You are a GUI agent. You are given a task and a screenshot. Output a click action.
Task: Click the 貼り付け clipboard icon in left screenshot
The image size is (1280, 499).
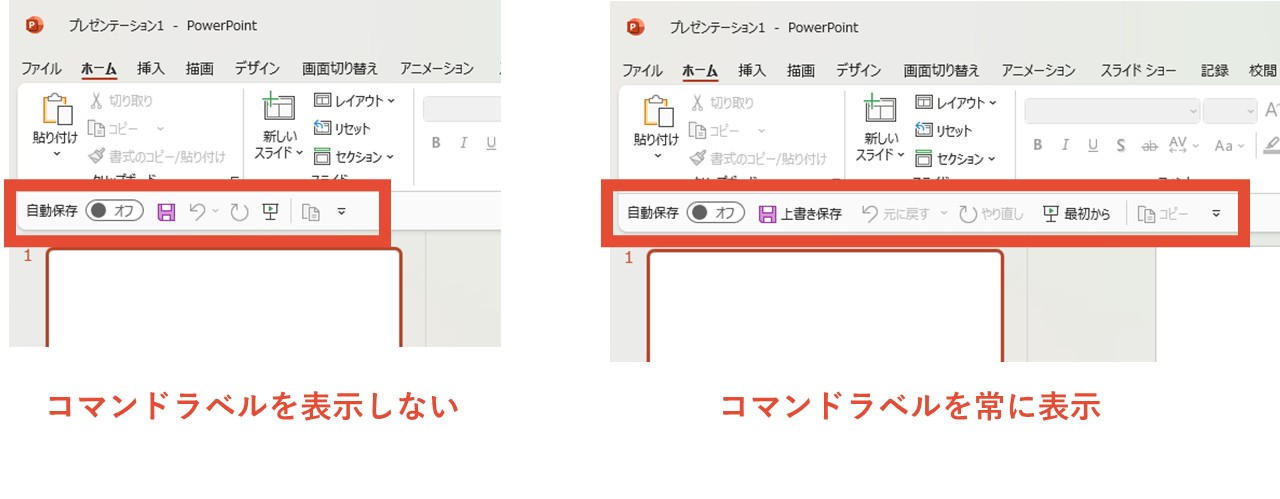(x=55, y=109)
